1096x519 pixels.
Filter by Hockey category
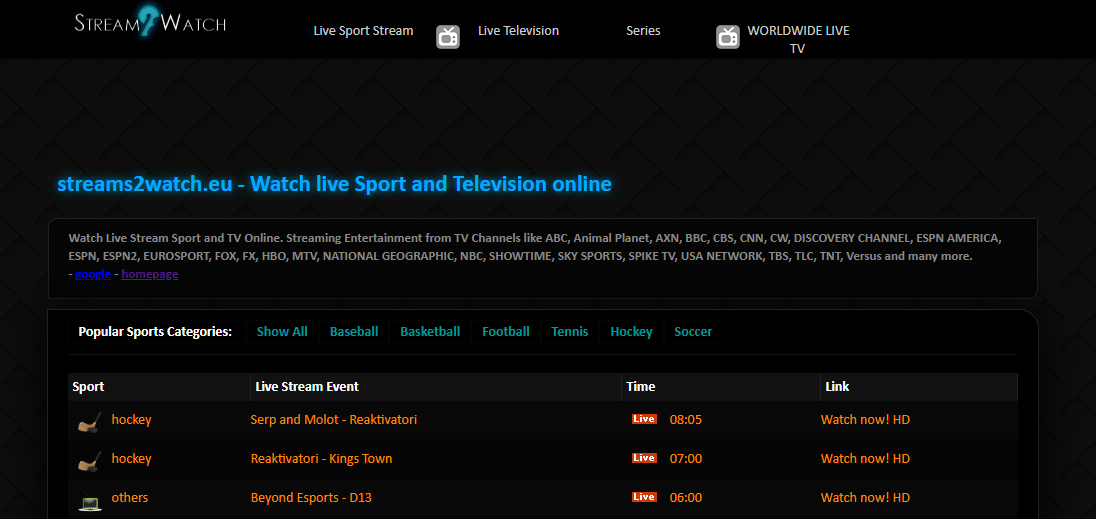631,332
